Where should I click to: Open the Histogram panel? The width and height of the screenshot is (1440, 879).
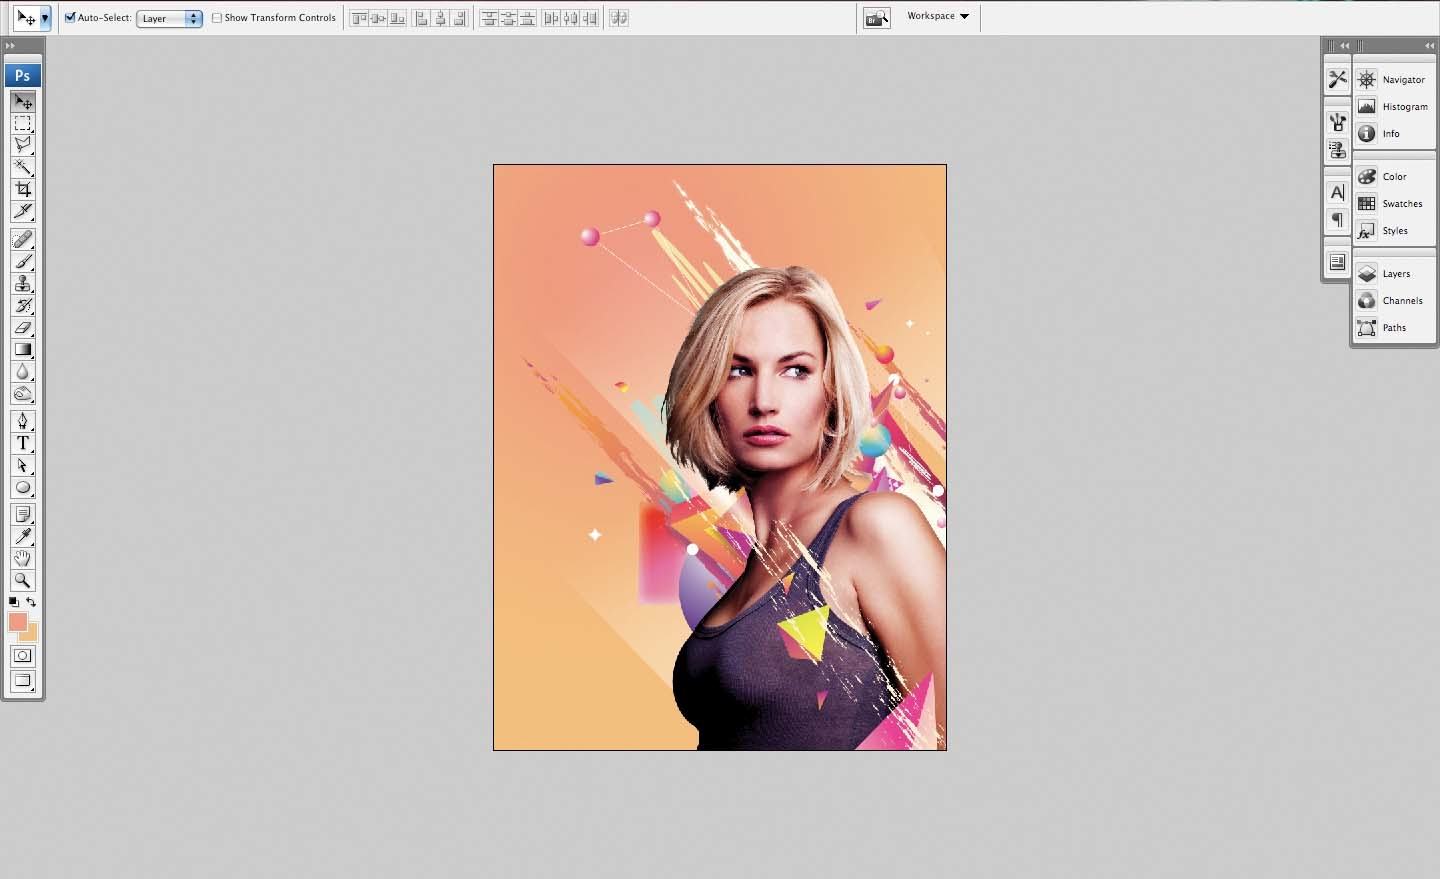point(1394,106)
